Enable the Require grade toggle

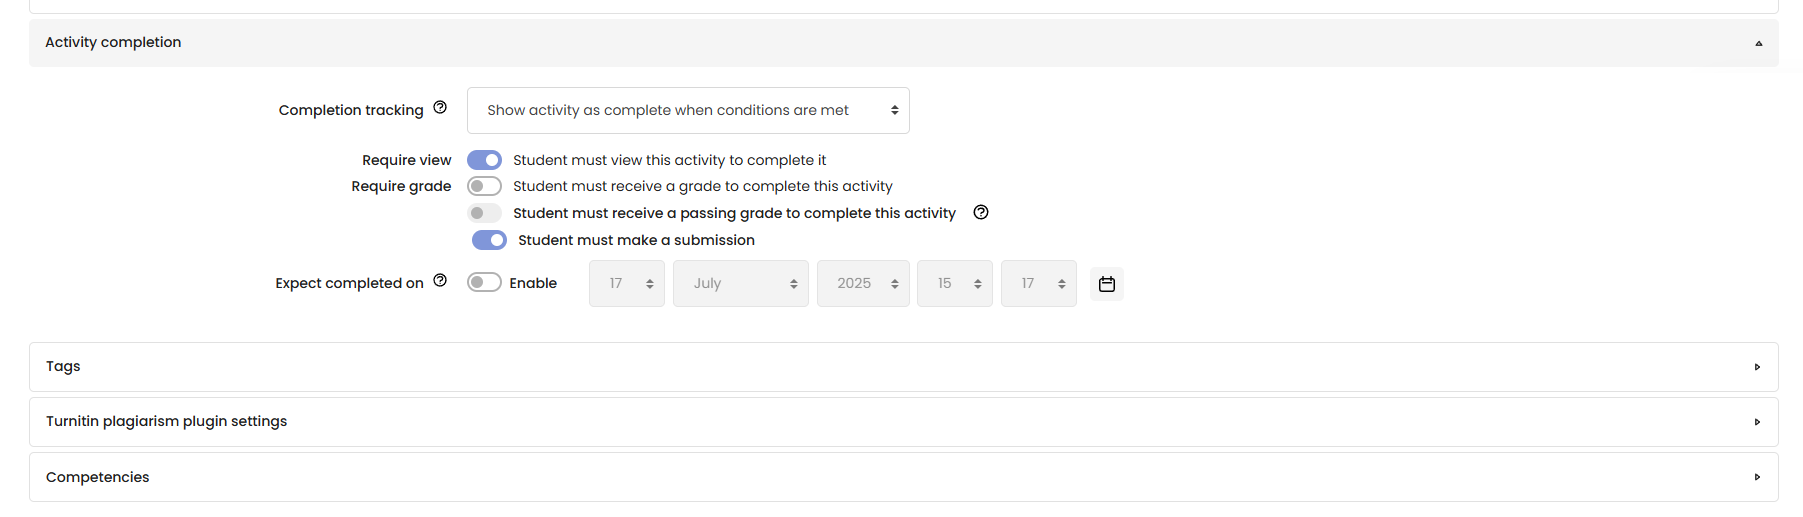(484, 186)
